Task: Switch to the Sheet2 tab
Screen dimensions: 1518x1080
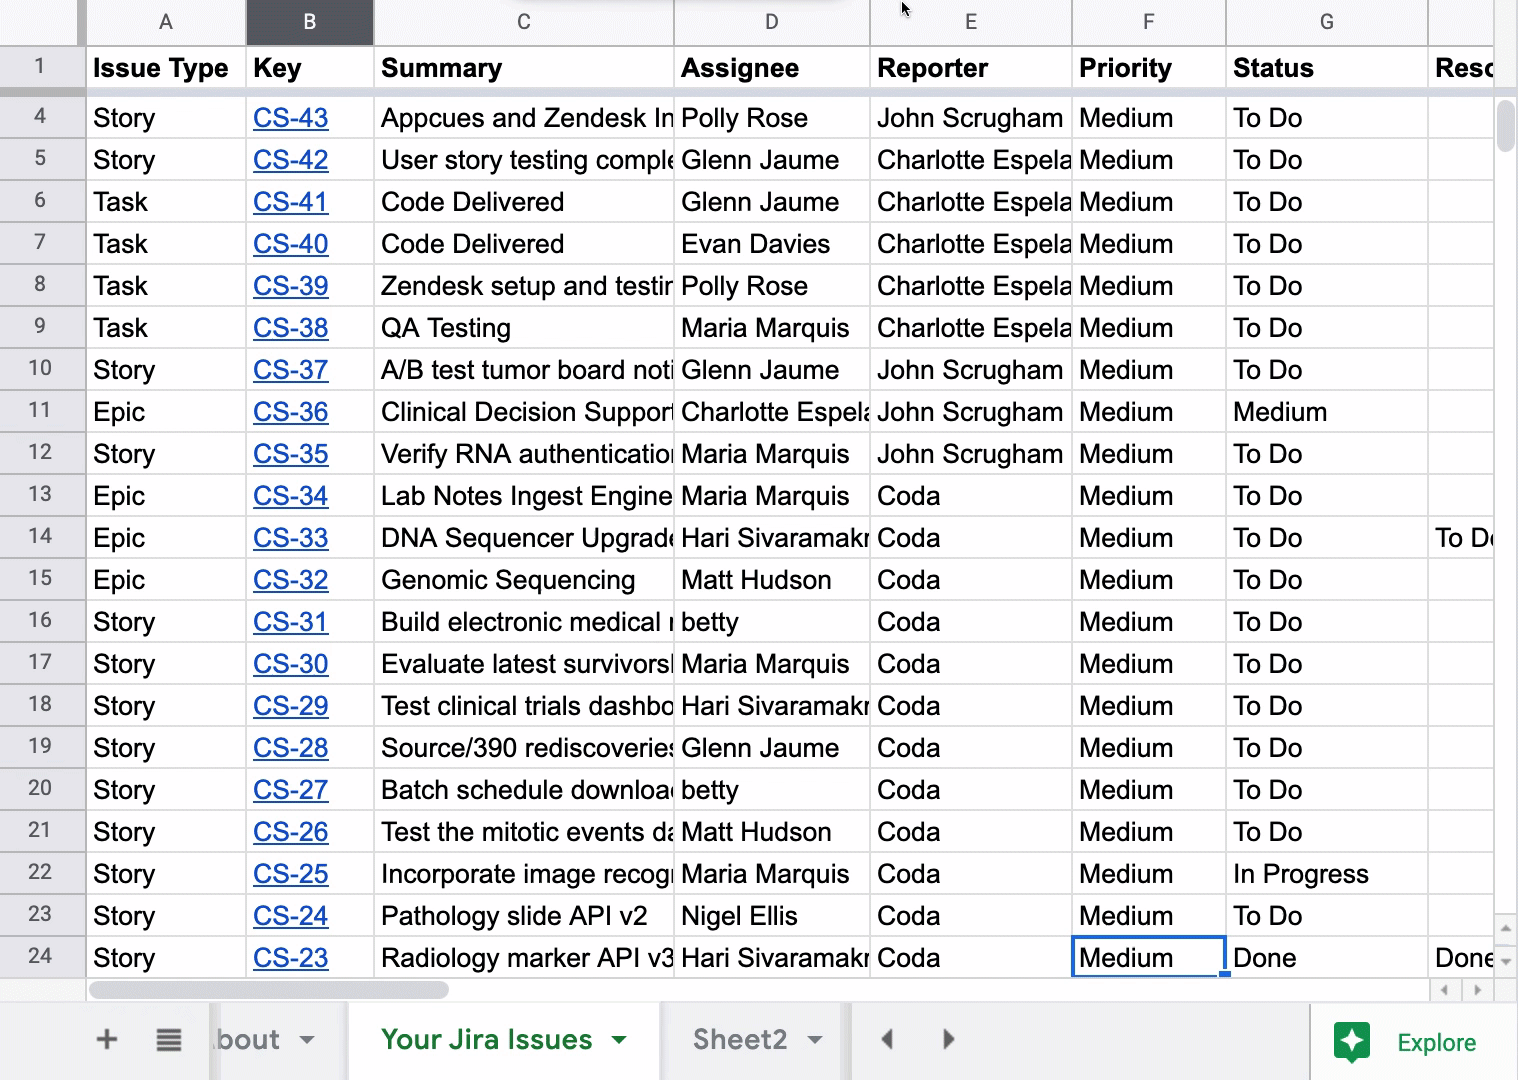Action: [x=739, y=1040]
